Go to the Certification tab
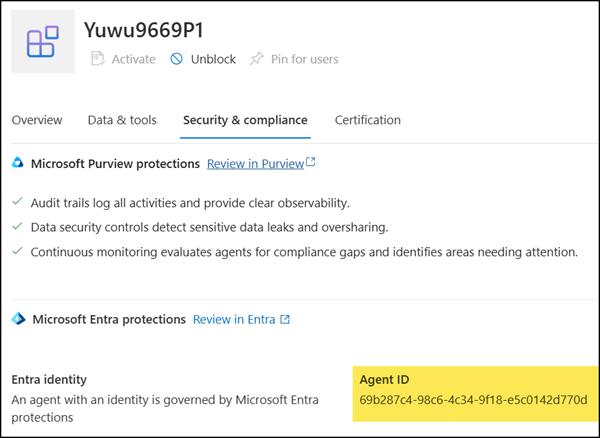The image size is (600, 438). (x=367, y=120)
